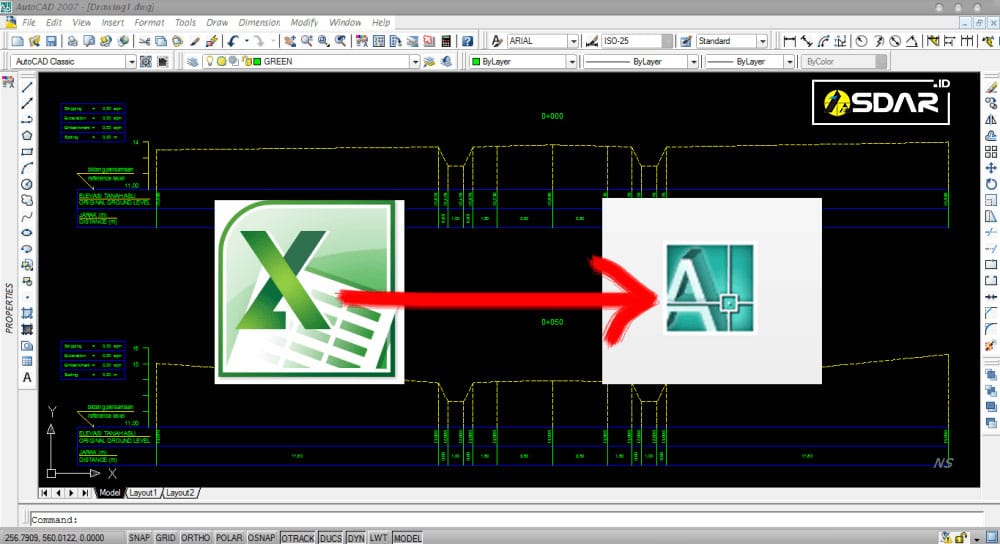Open the AutoCAD Classic workspace dropdown
This screenshot has width=1000, height=544.
pos(131,62)
